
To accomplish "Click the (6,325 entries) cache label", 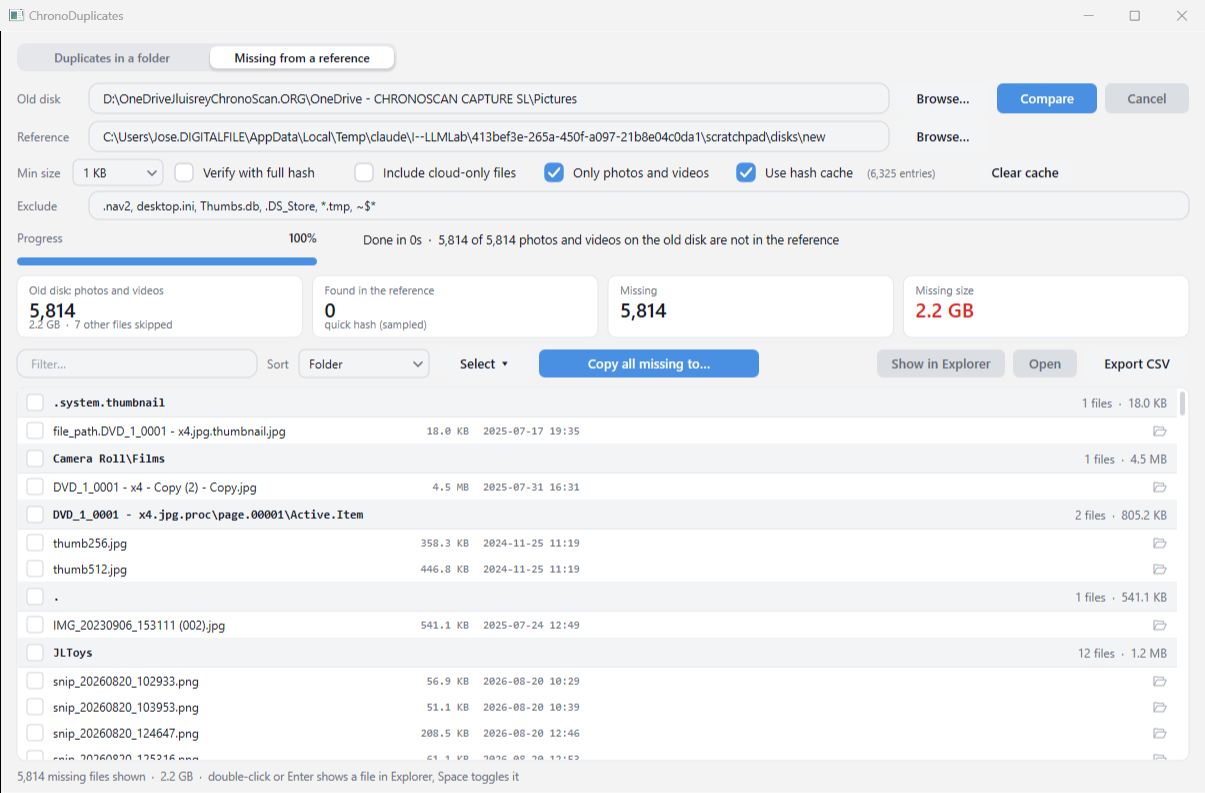I will point(901,174).
